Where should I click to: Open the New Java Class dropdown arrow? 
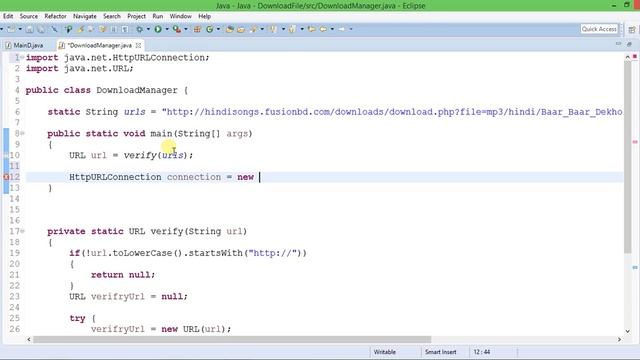(x=218, y=29)
